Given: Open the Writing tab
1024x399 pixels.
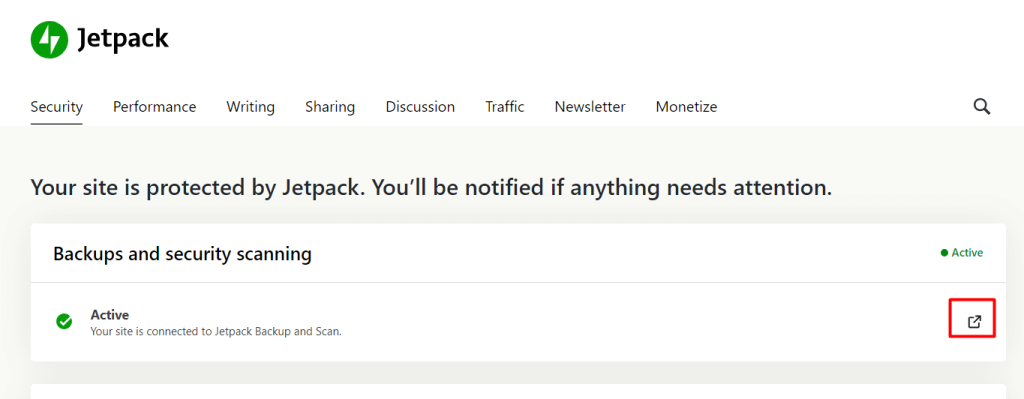Looking at the screenshot, I should pos(251,106).
